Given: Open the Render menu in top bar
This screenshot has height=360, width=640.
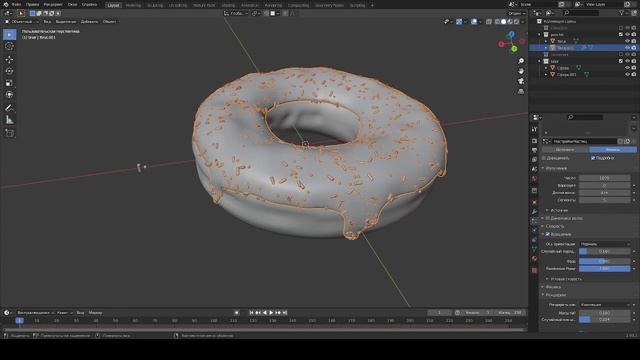Looking at the screenshot, I should (x=53, y=4).
